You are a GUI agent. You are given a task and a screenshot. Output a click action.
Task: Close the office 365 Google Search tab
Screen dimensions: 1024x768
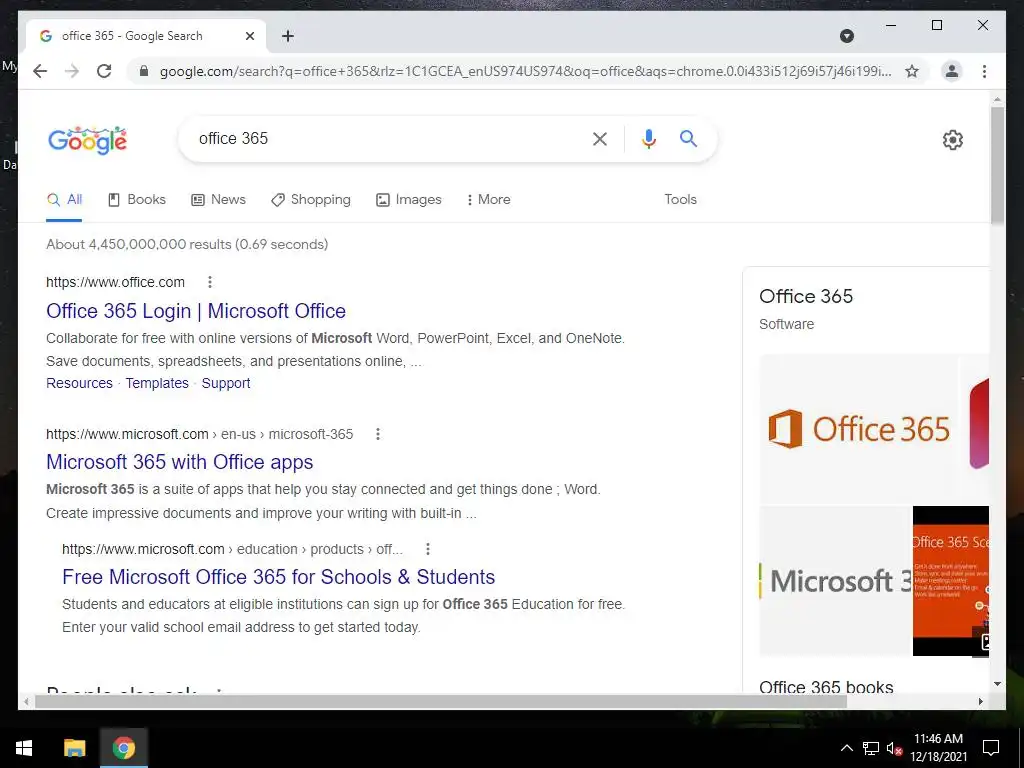point(249,36)
